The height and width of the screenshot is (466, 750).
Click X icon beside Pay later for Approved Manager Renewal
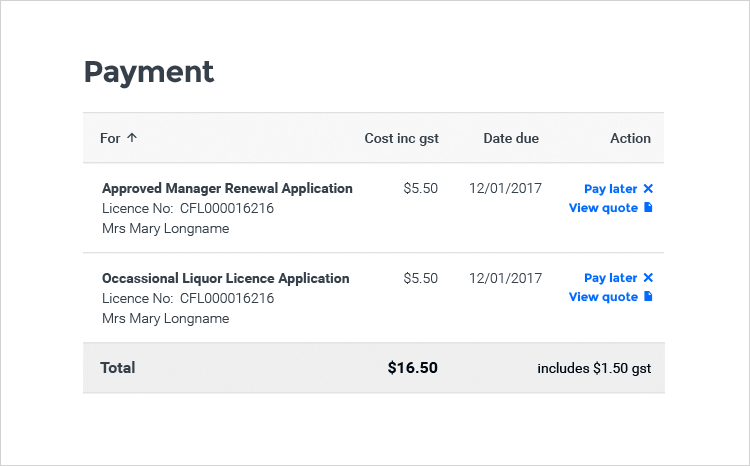648,189
